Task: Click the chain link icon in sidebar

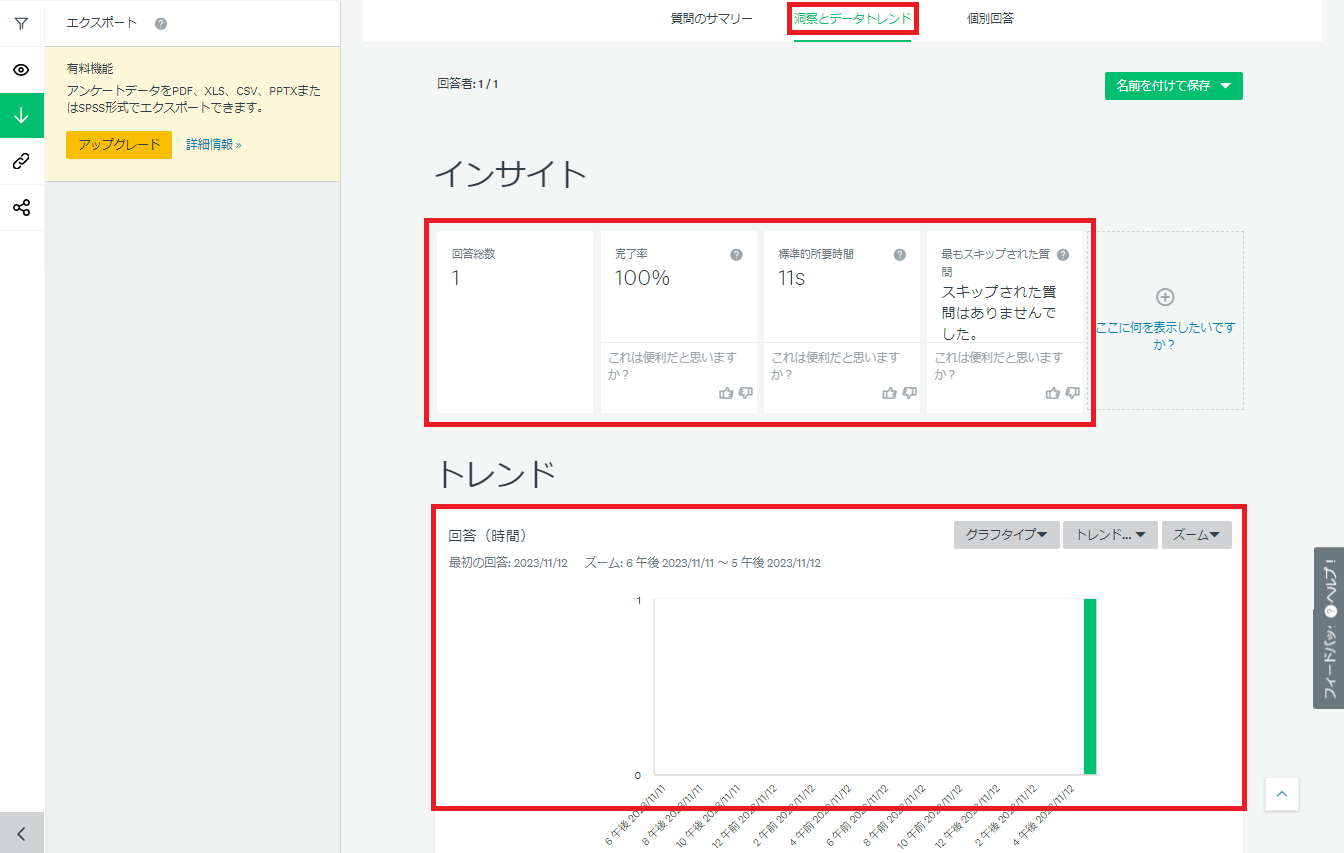Action: tap(21, 161)
